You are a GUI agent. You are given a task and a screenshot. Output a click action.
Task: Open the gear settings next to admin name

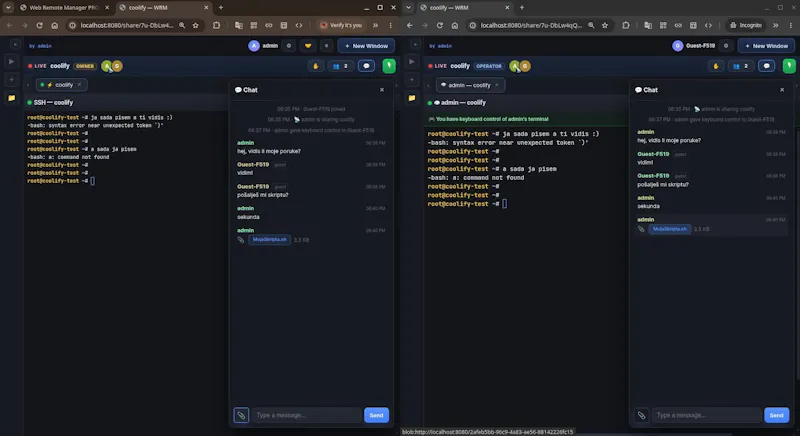pos(289,46)
